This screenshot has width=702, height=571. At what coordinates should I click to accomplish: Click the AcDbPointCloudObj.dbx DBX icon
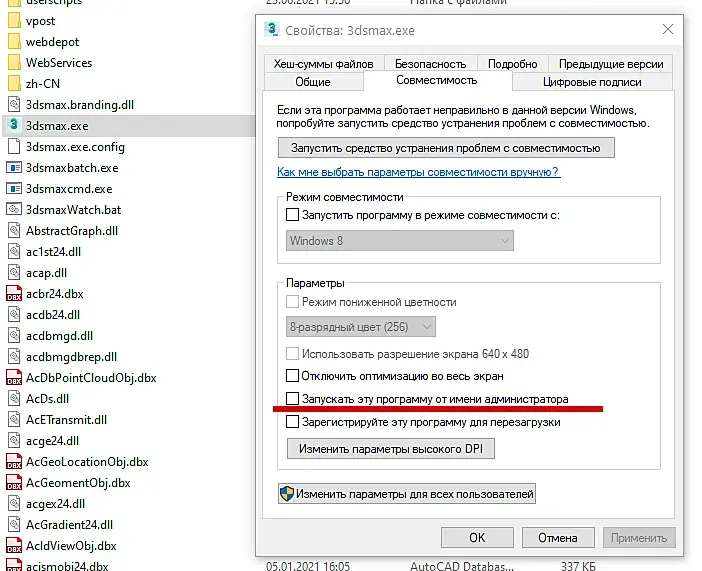pyautogui.click(x=14, y=378)
